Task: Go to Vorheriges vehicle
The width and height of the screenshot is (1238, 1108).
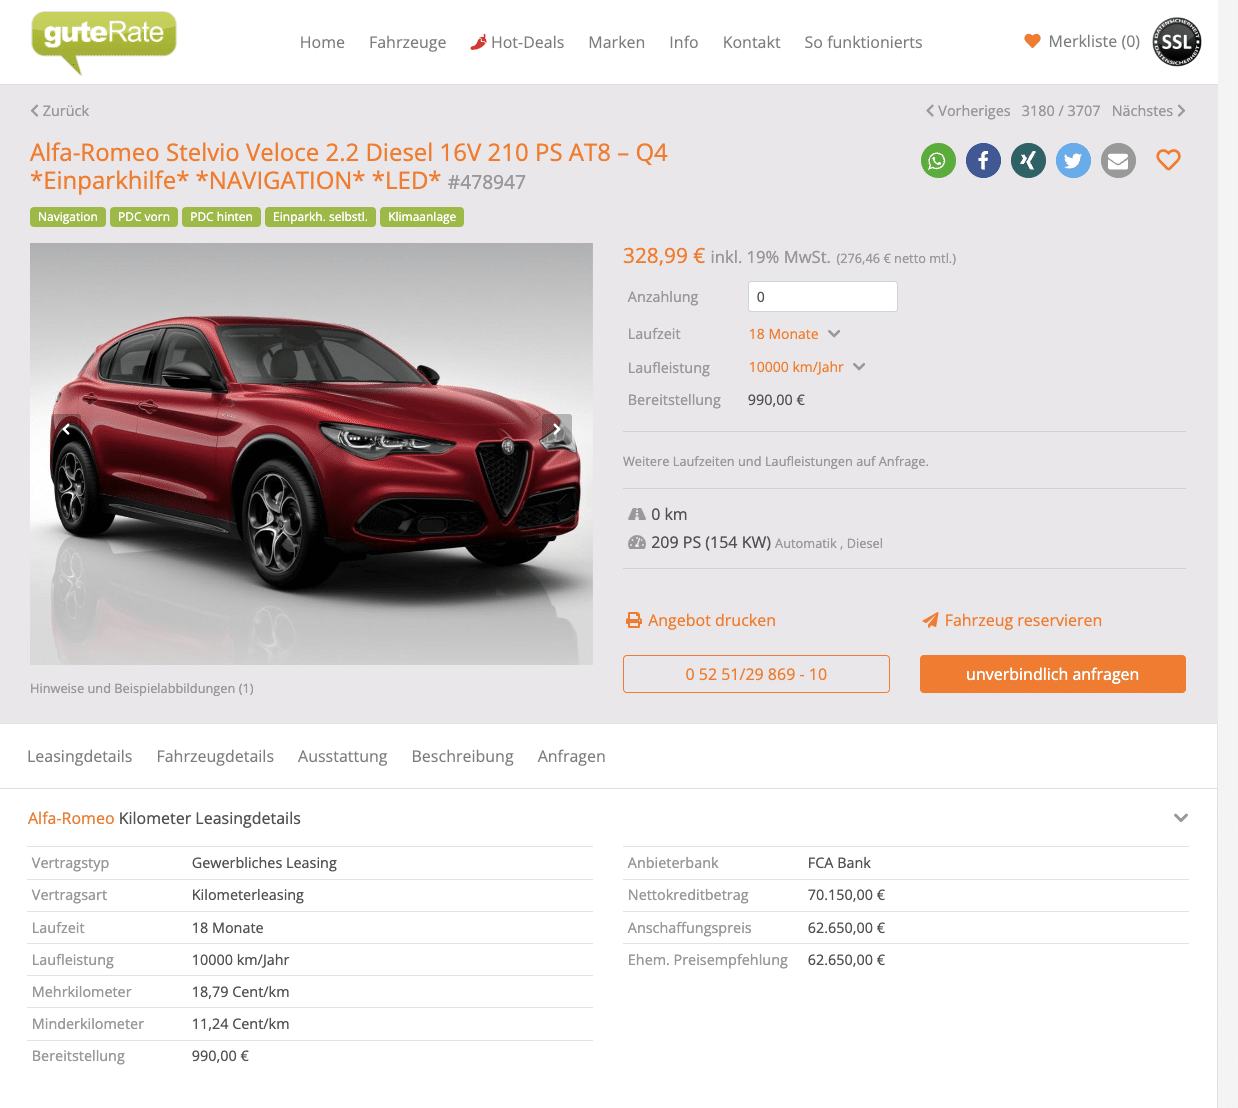Action: tap(968, 111)
